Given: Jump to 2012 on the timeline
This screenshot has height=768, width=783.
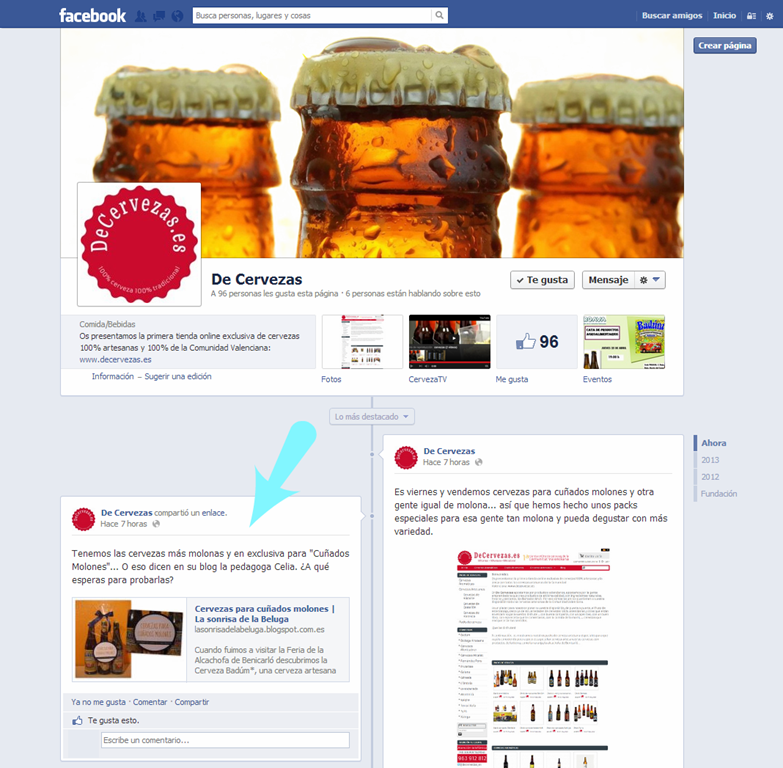Looking at the screenshot, I should pos(710,477).
